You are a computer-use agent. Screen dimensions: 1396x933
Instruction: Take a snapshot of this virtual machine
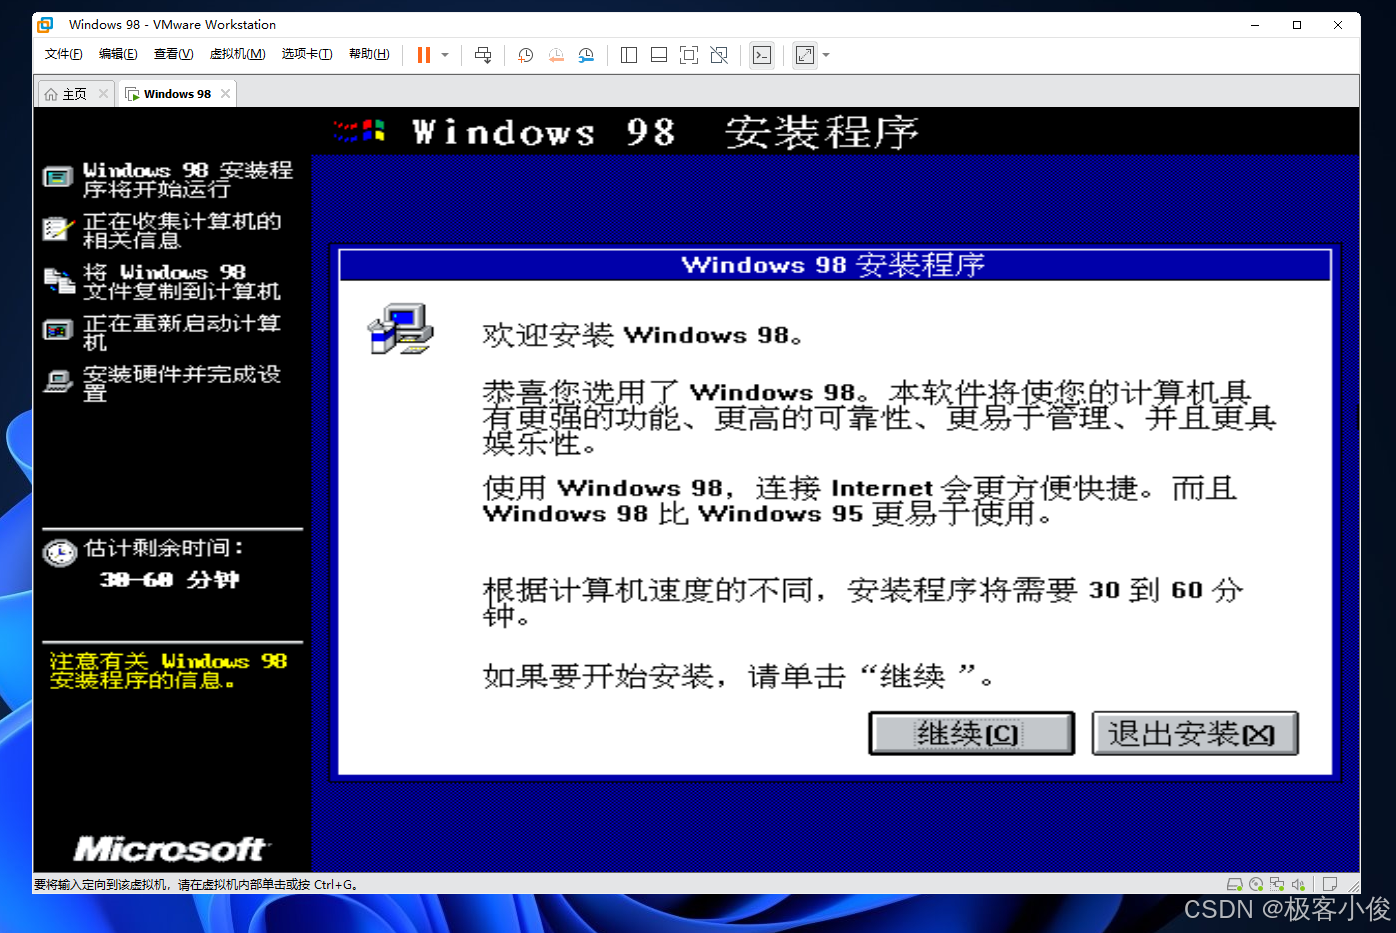coord(526,55)
